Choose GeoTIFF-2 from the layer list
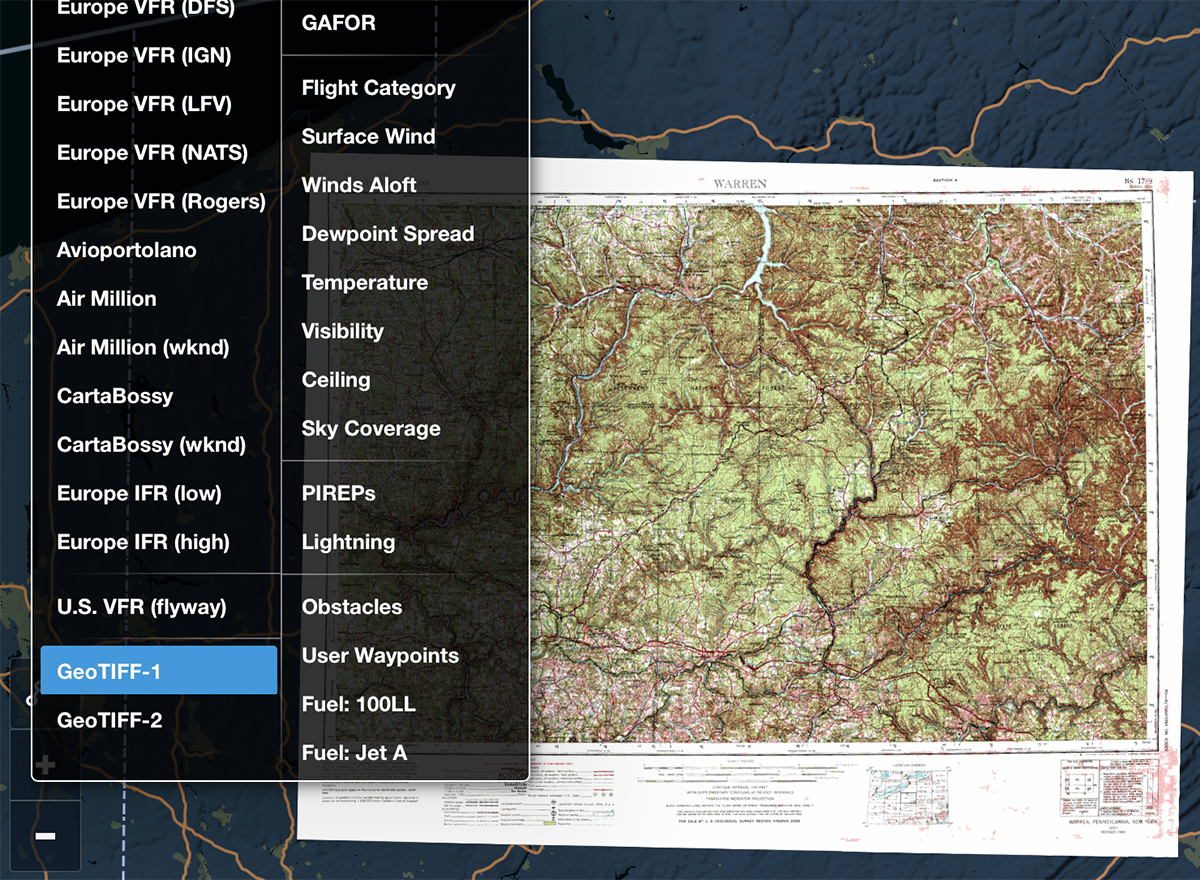 (x=110, y=720)
